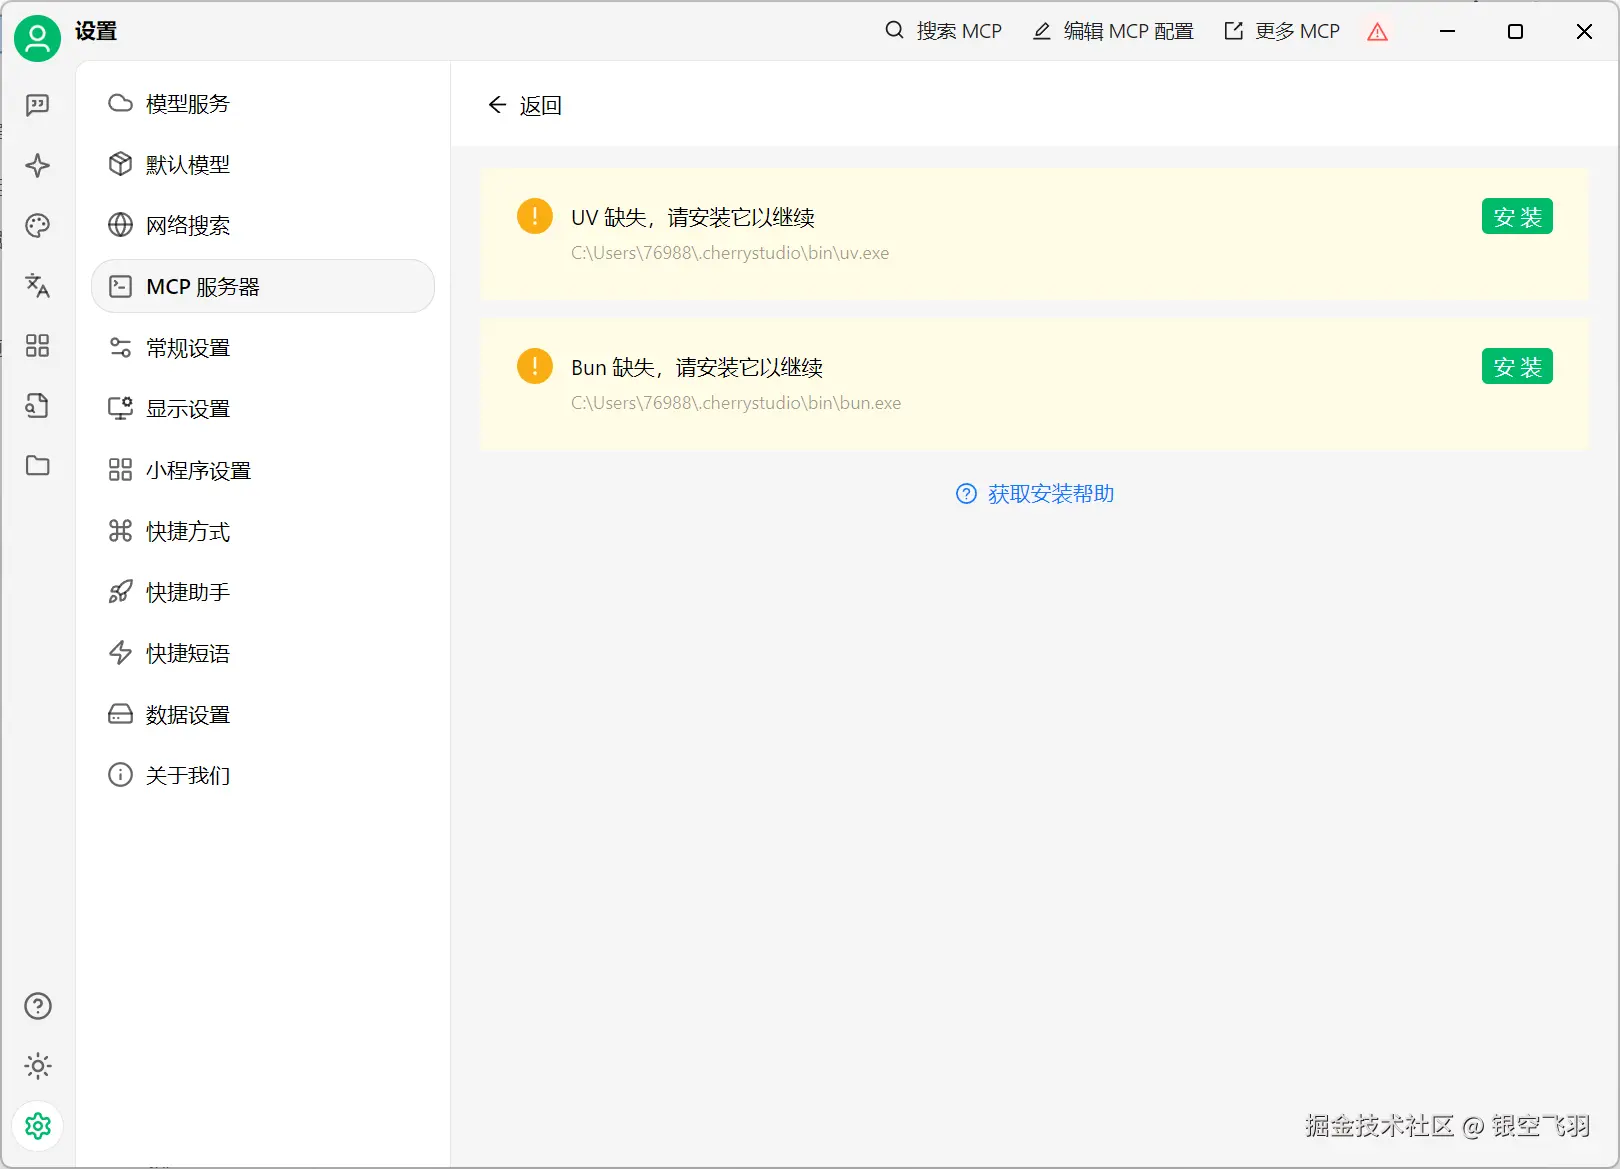Close the settings window

coord(1584,31)
